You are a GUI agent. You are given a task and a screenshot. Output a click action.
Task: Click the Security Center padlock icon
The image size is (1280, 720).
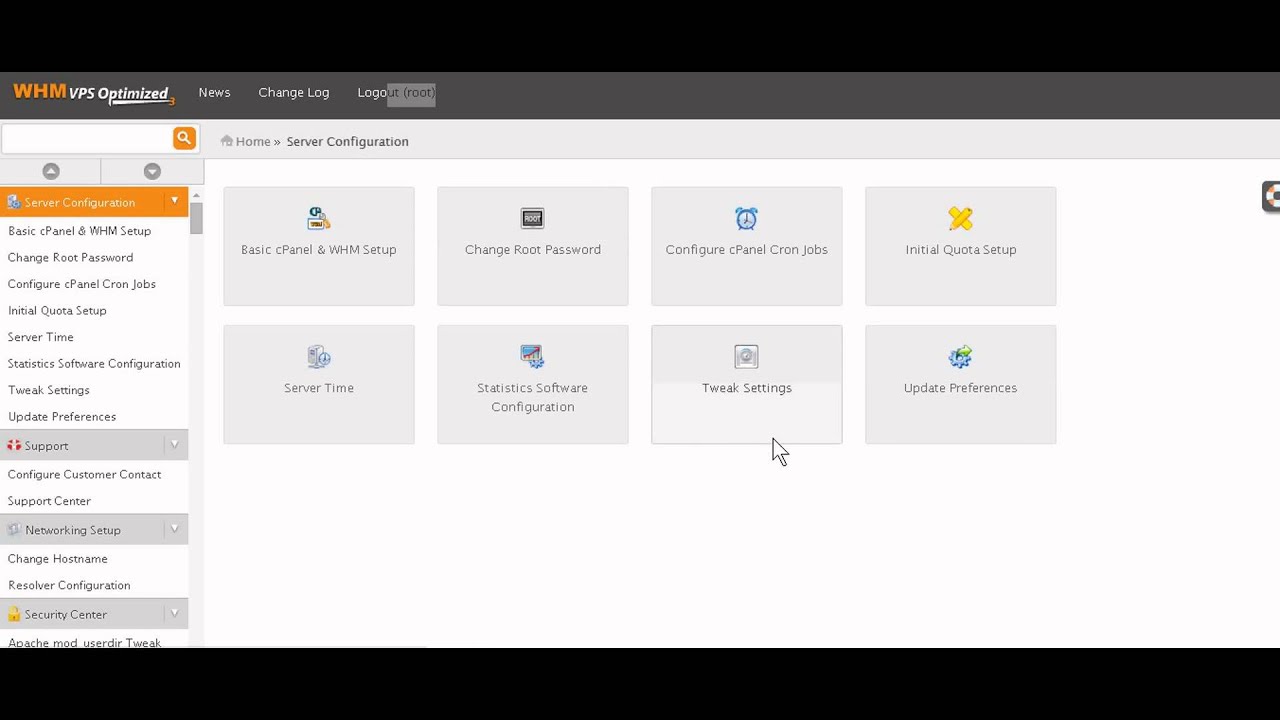tap(14, 614)
